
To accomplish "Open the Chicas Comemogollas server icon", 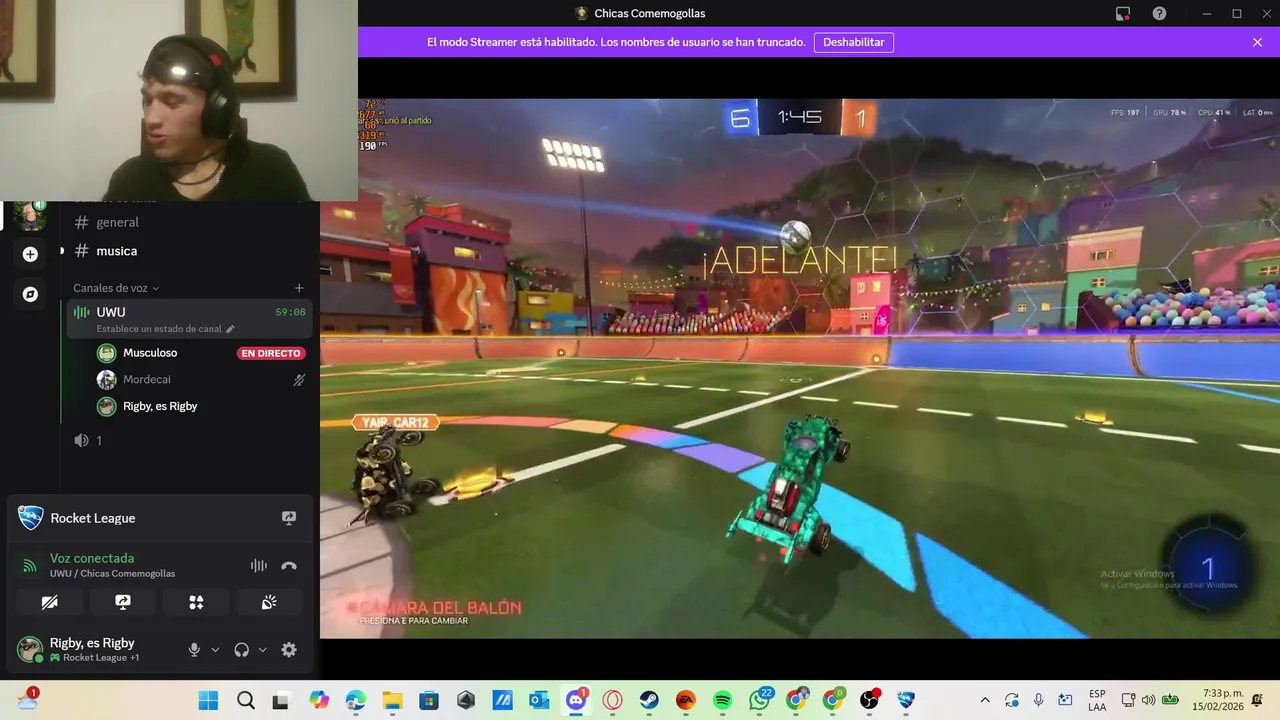I will (30, 216).
